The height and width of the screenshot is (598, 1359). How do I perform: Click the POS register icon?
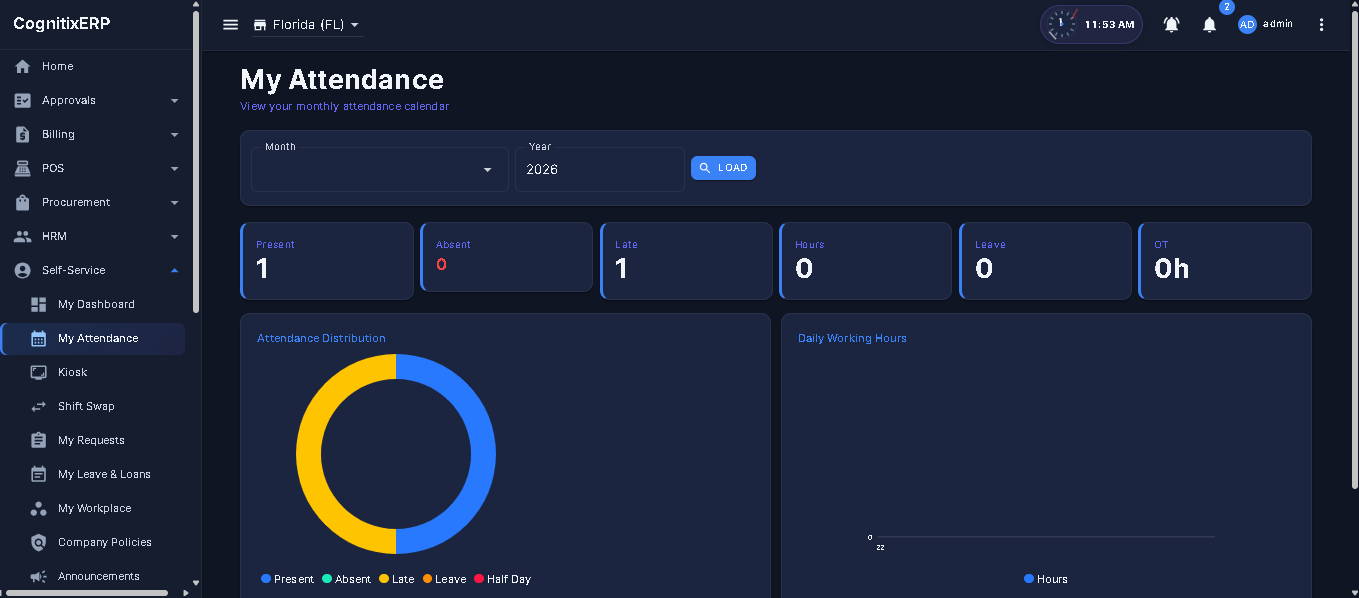[22, 169]
